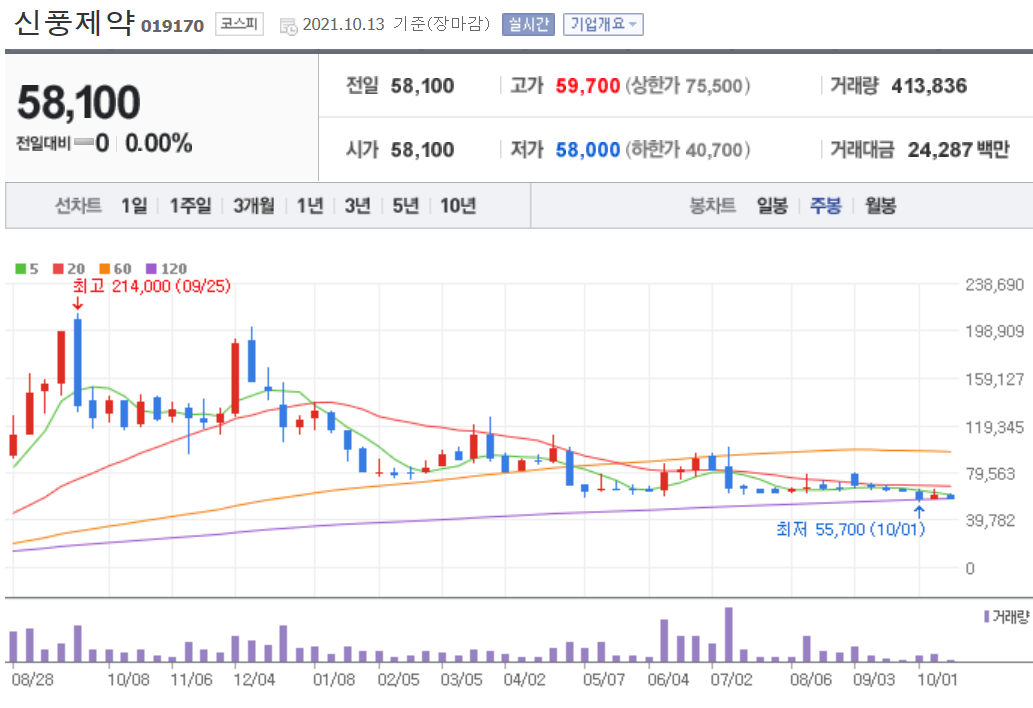Screen dimensions: 1033x708
Task: Click the 고가 value 59,700
Action: coord(588,86)
